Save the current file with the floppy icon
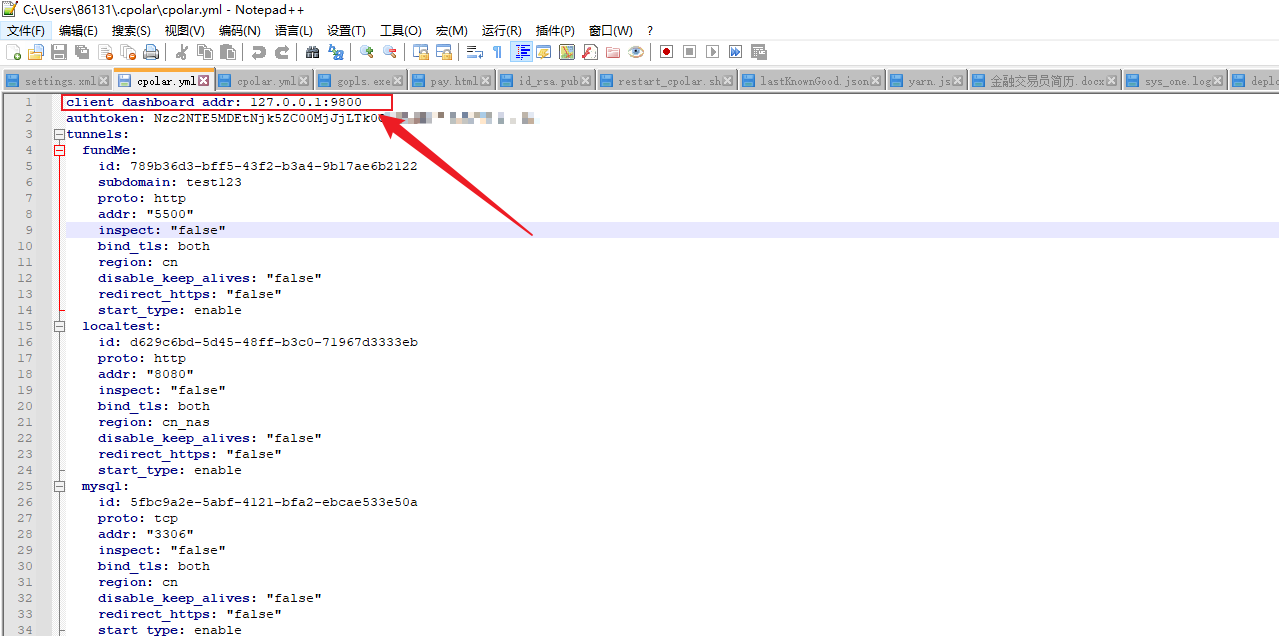The image size is (1279, 636). 59,52
